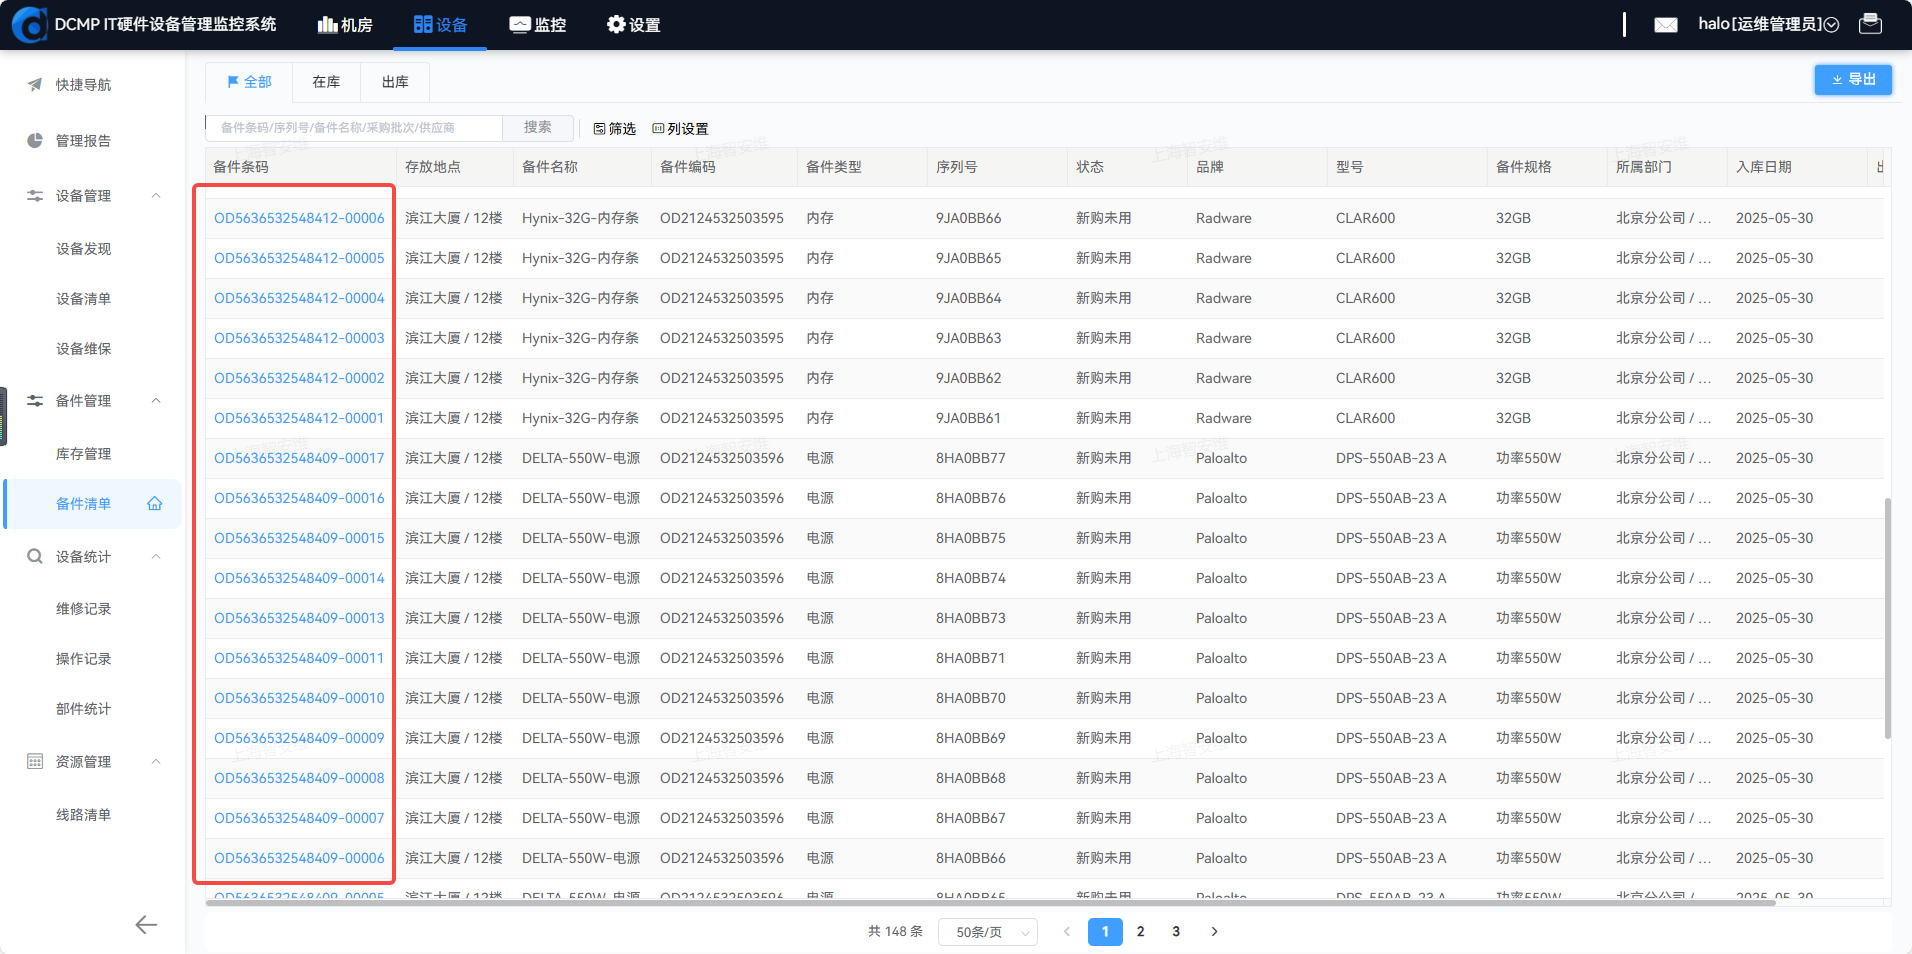Switch to the 在库 tab

click(326, 82)
